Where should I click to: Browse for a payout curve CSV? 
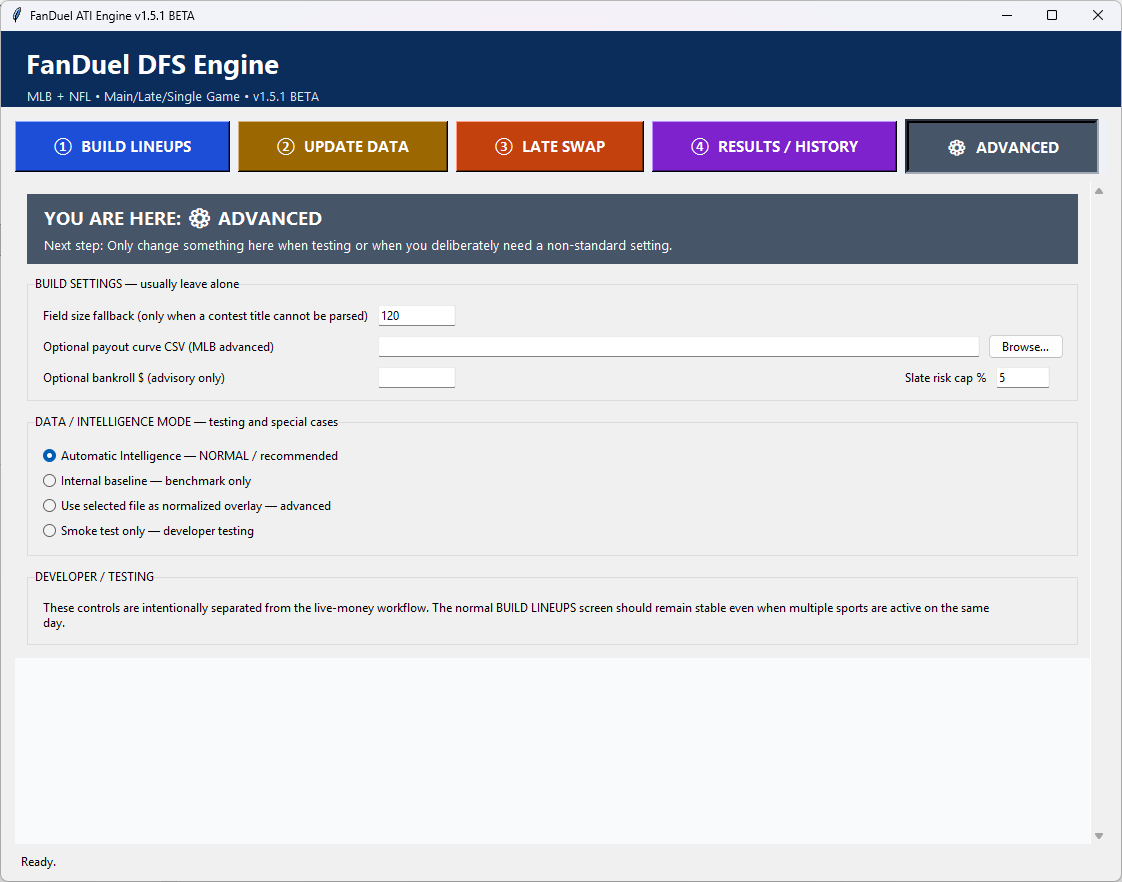click(x=1025, y=347)
